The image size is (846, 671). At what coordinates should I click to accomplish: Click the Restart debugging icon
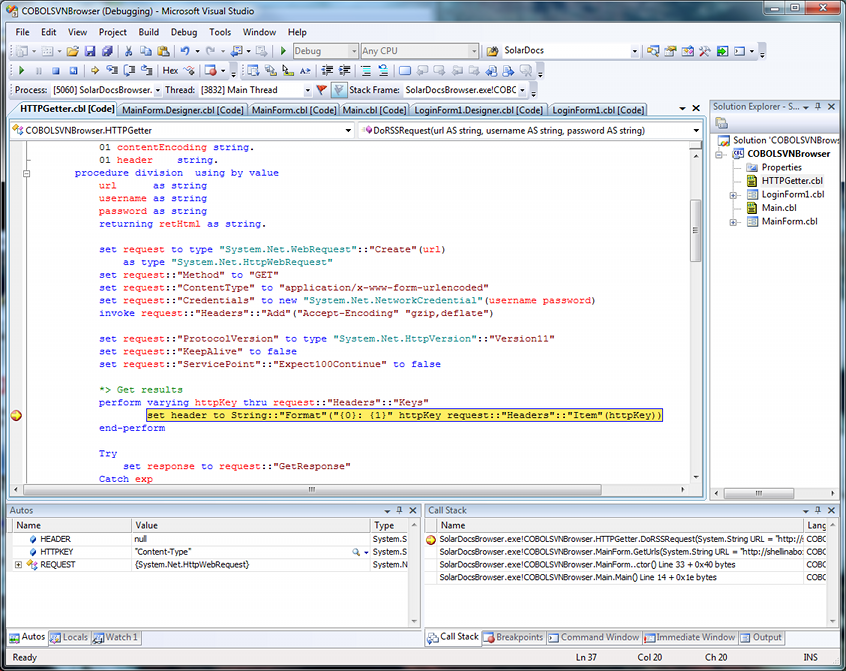(x=73, y=71)
